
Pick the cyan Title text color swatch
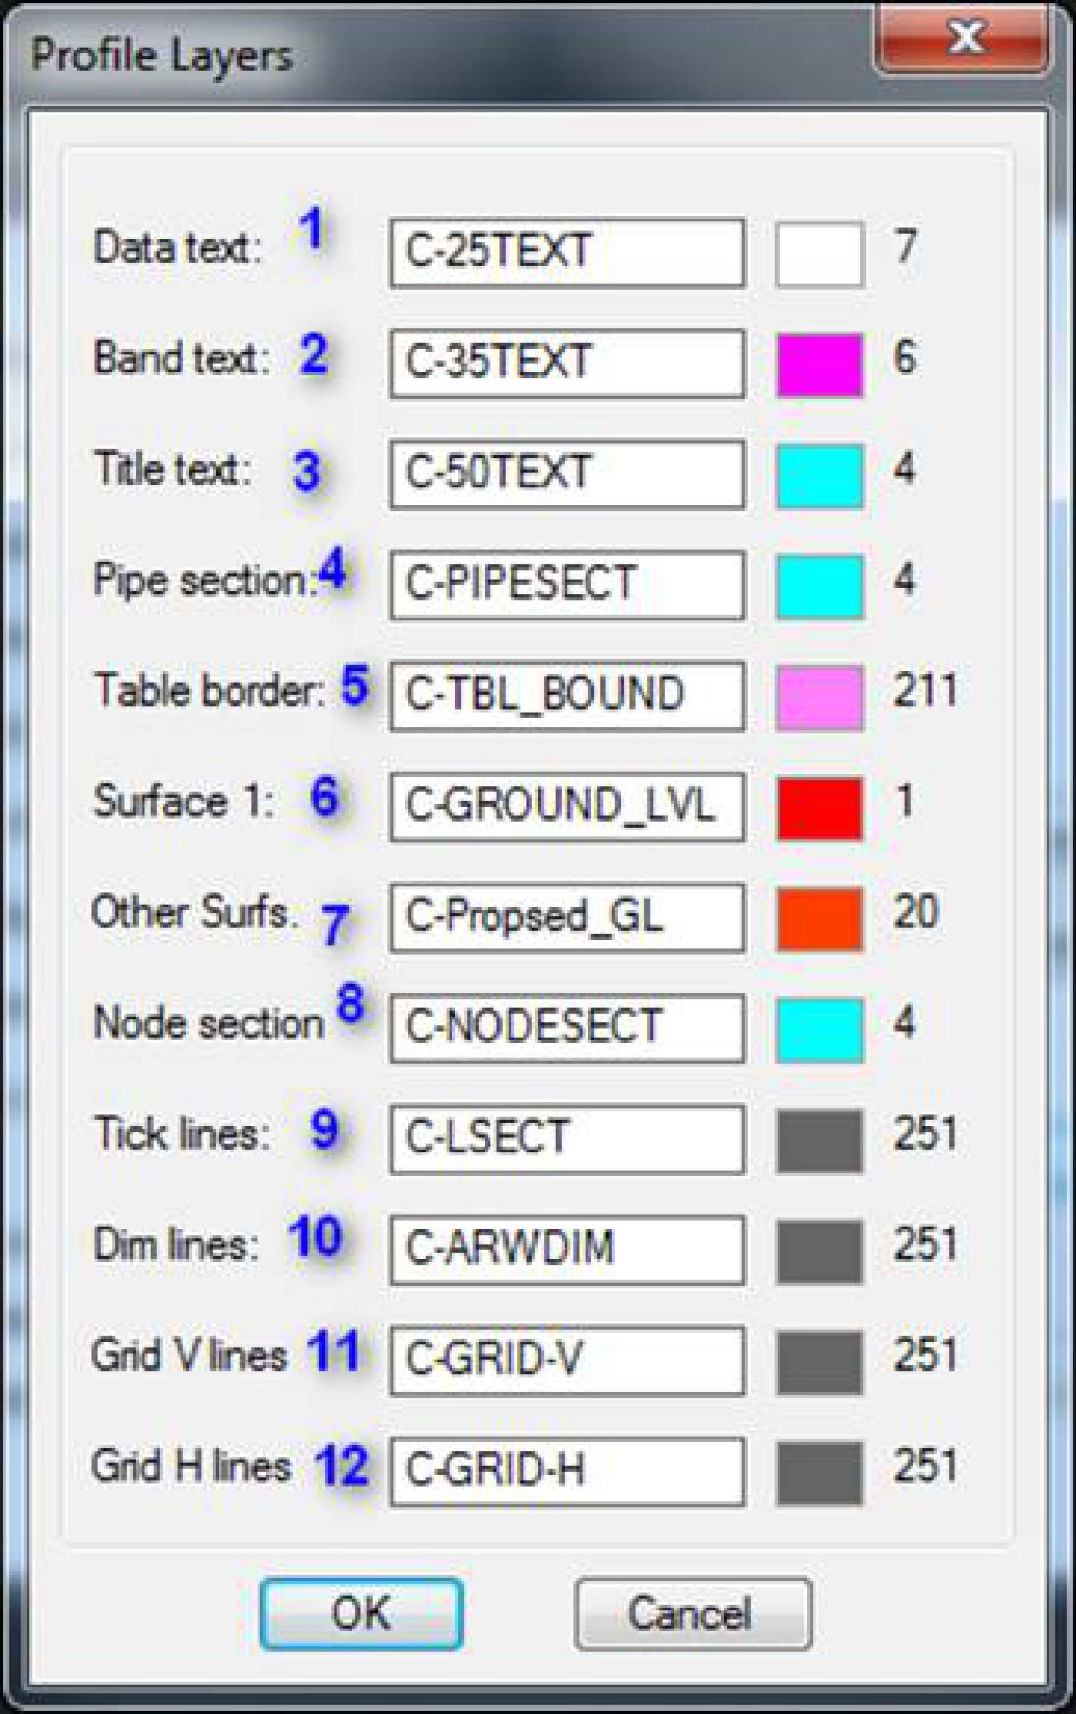pos(819,476)
